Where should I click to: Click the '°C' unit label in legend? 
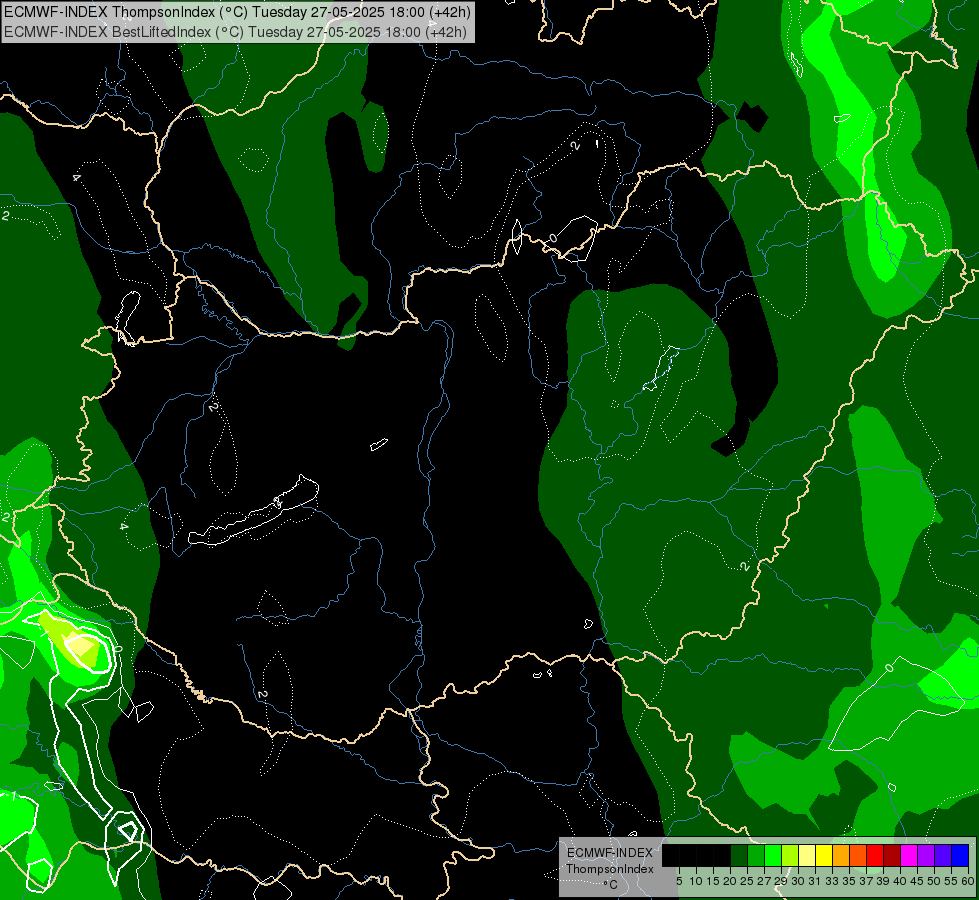pos(610,884)
